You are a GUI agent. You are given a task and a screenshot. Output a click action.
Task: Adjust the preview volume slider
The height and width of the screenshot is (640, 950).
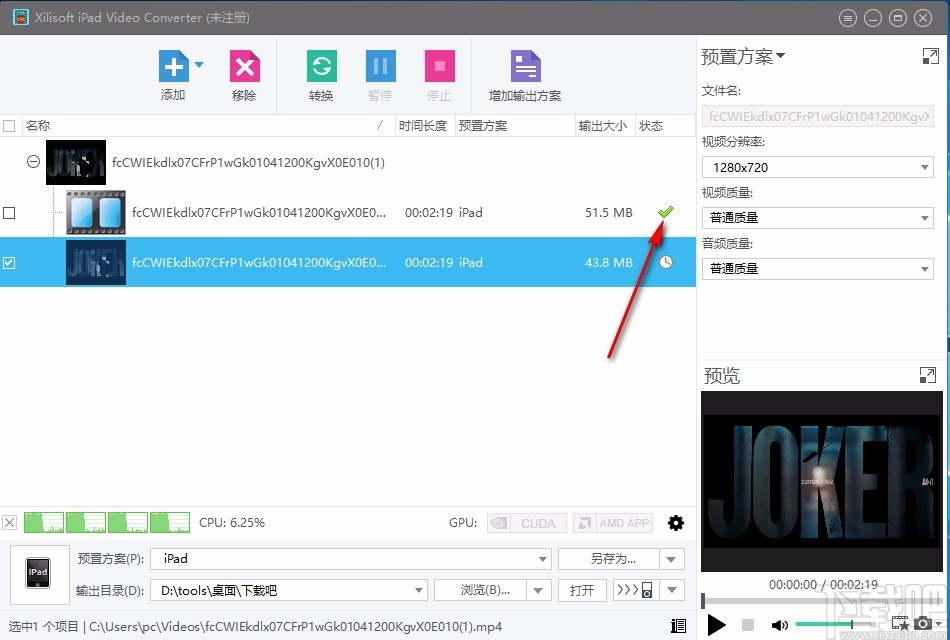(838, 624)
